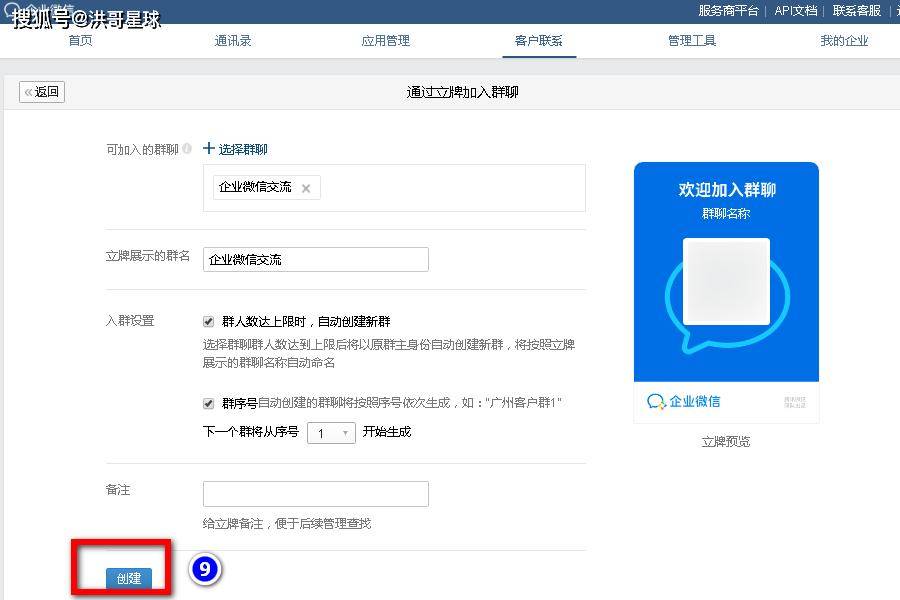This screenshot has height=600, width=900.
Task: Click the 联系客服 link
Action: [x=856, y=10]
